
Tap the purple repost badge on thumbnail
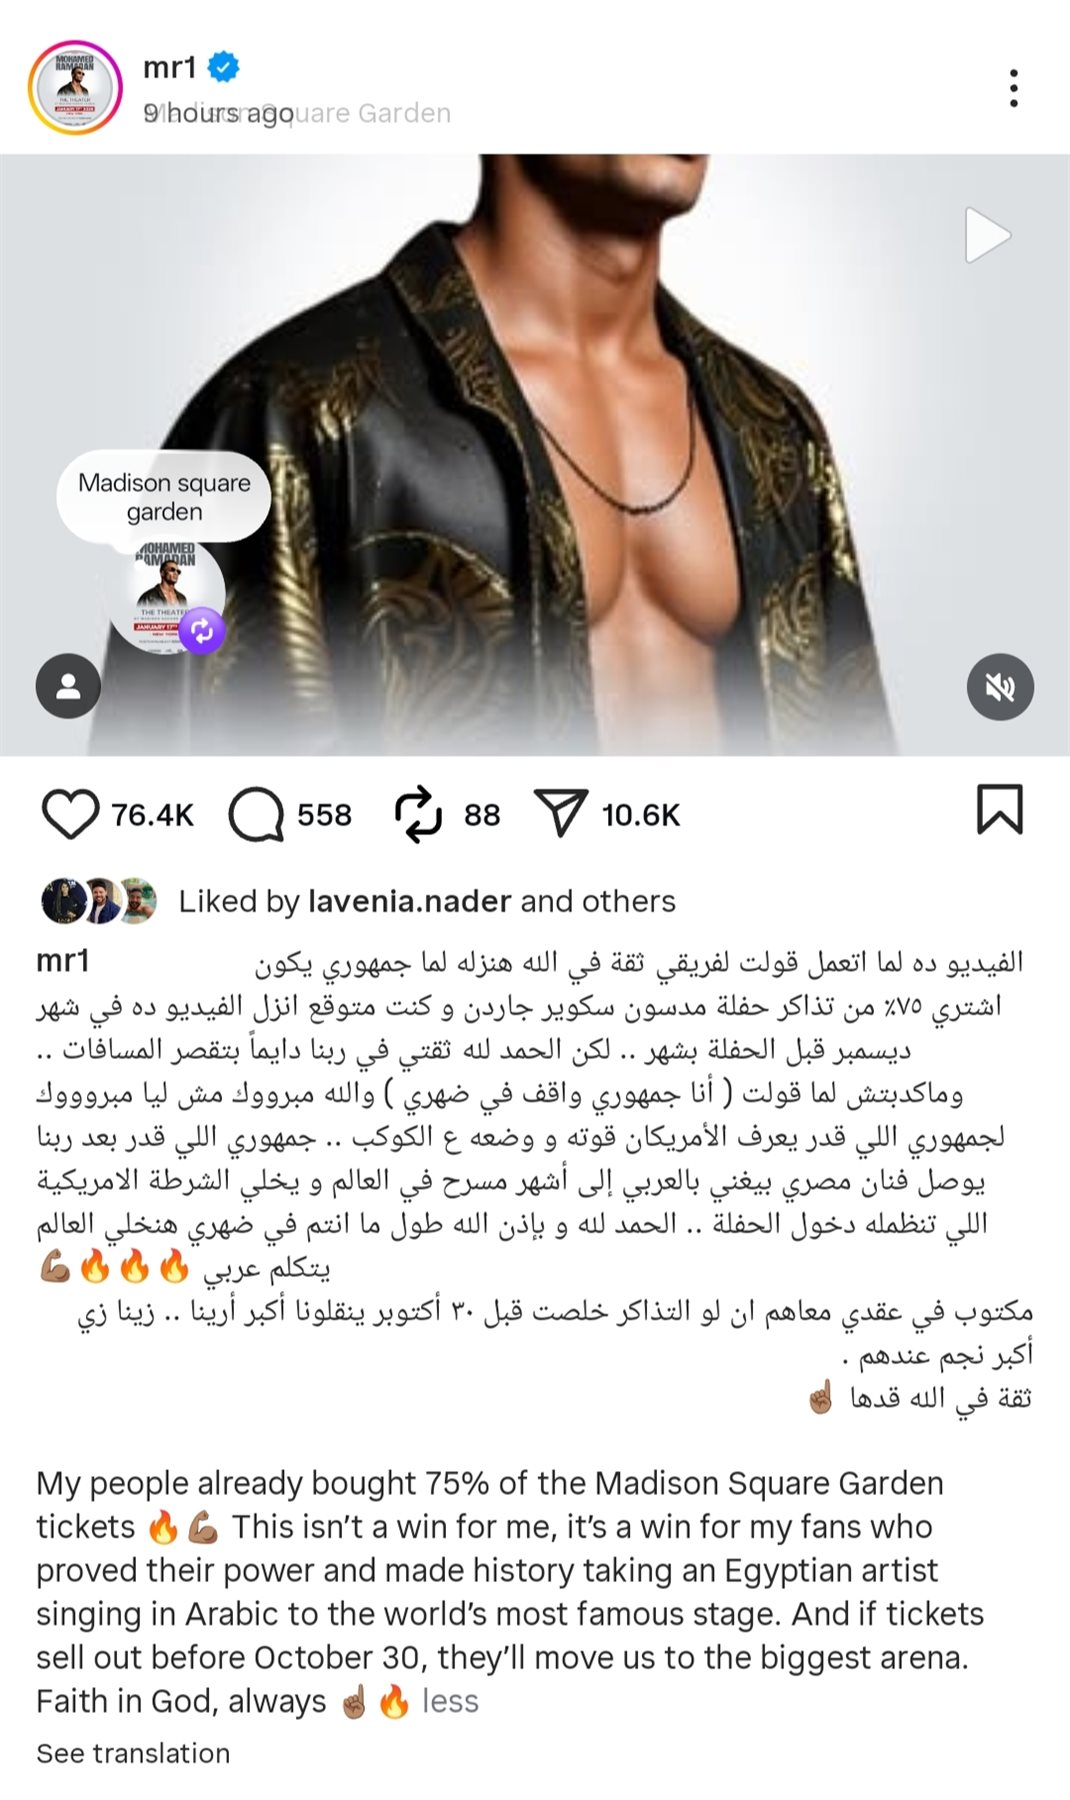pyautogui.click(x=203, y=631)
